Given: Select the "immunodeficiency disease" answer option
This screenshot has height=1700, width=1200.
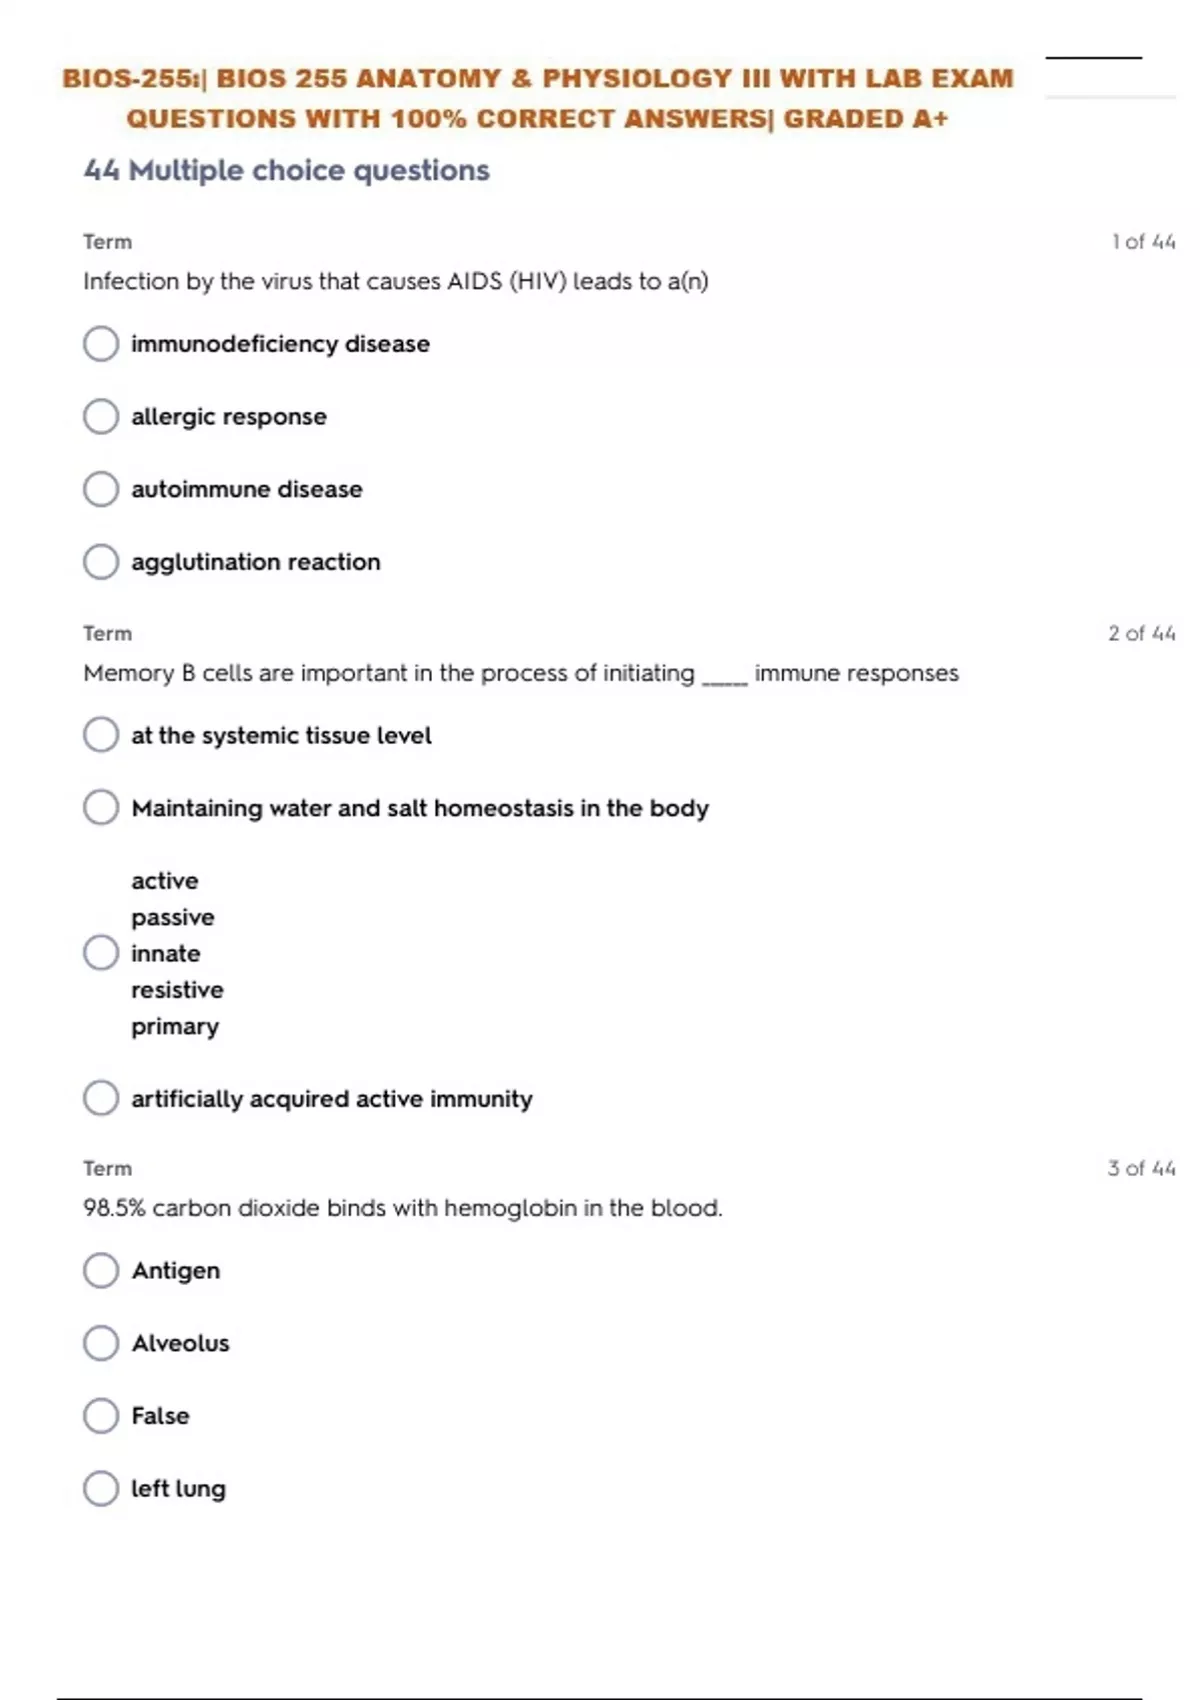Looking at the screenshot, I should [x=101, y=344].
